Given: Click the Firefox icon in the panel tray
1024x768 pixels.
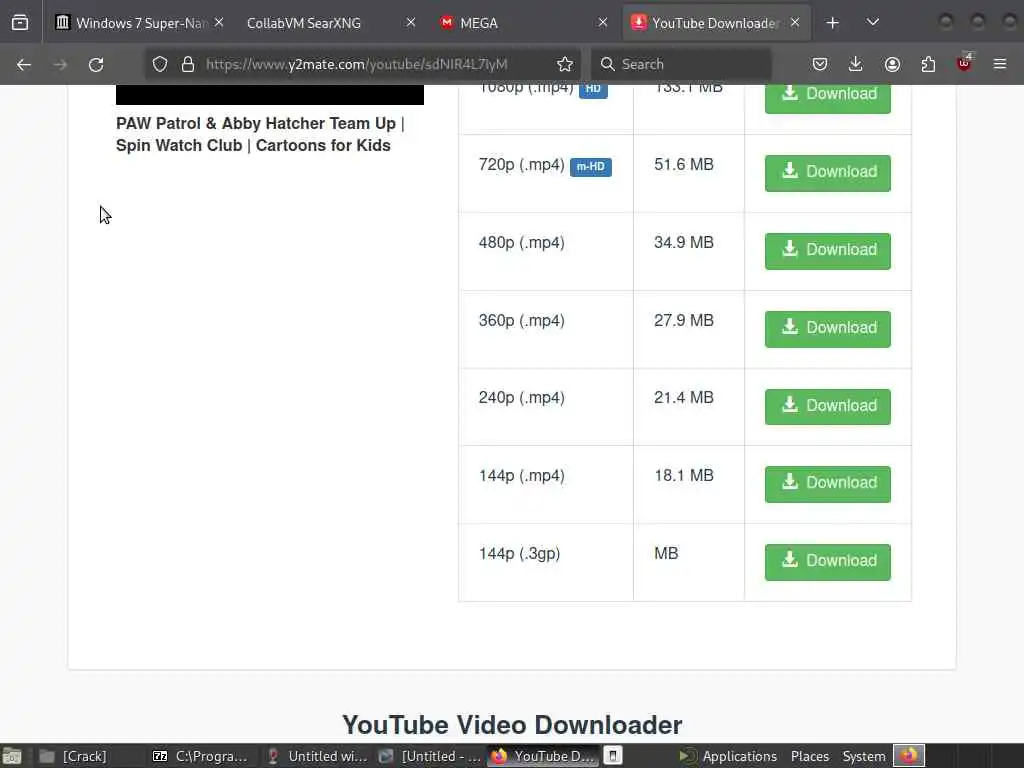Looking at the screenshot, I should pyautogui.click(x=909, y=756).
